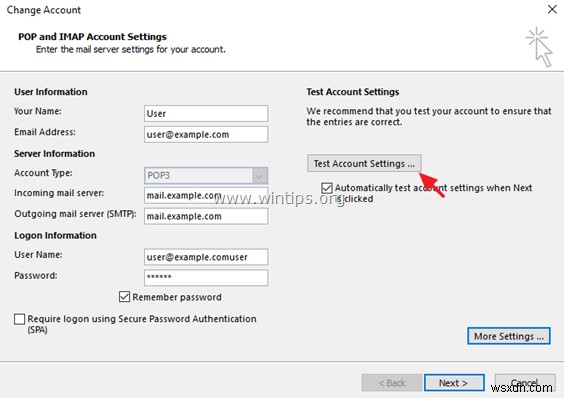Cancel the Change Account dialog
564x398 pixels.
pos(525,383)
